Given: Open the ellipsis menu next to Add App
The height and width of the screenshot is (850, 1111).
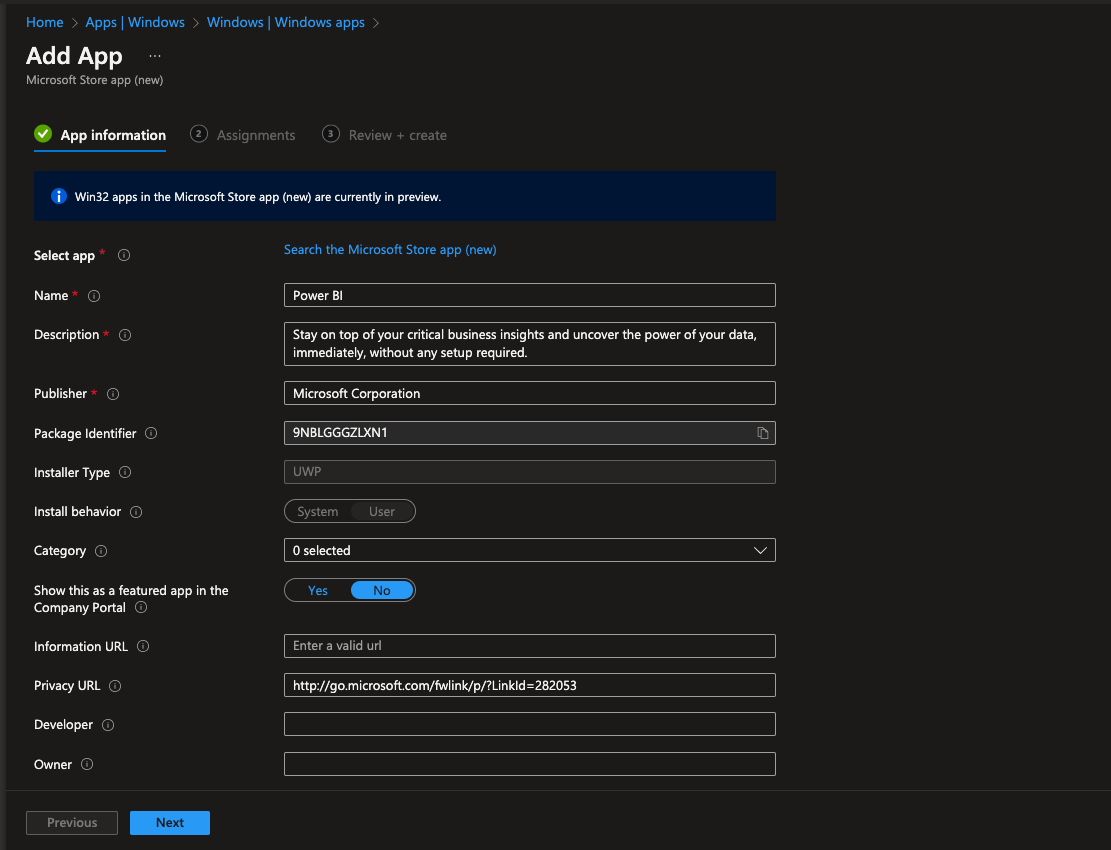Looking at the screenshot, I should tap(154, 55).
